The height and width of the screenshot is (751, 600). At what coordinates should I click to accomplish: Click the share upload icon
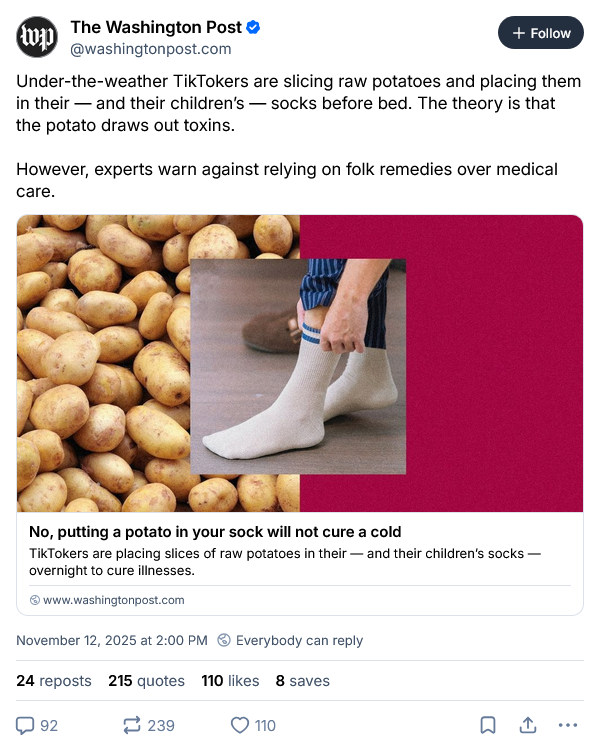pos(528,725)
